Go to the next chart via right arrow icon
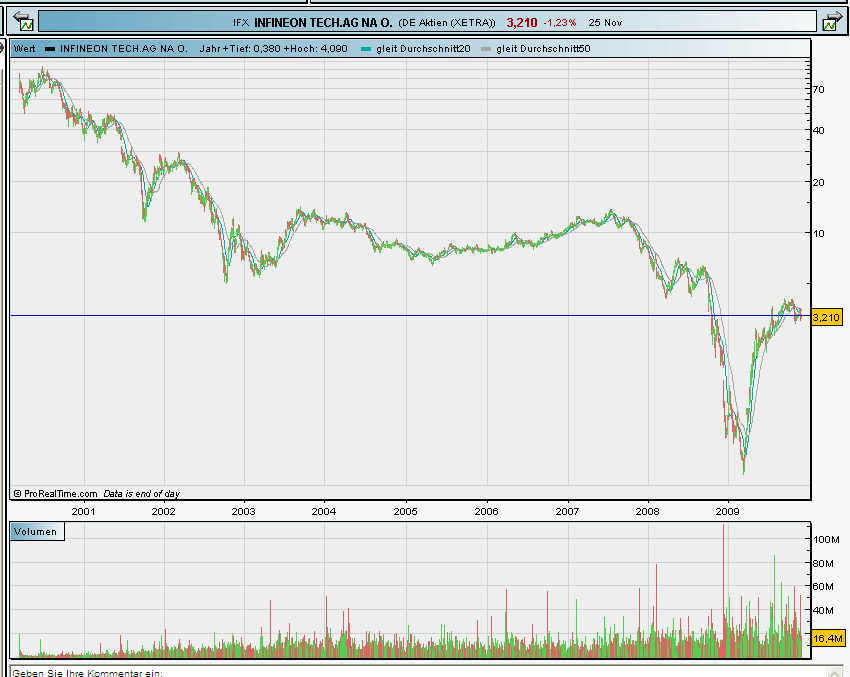850x677 pixels. click(x=832, y=22)
